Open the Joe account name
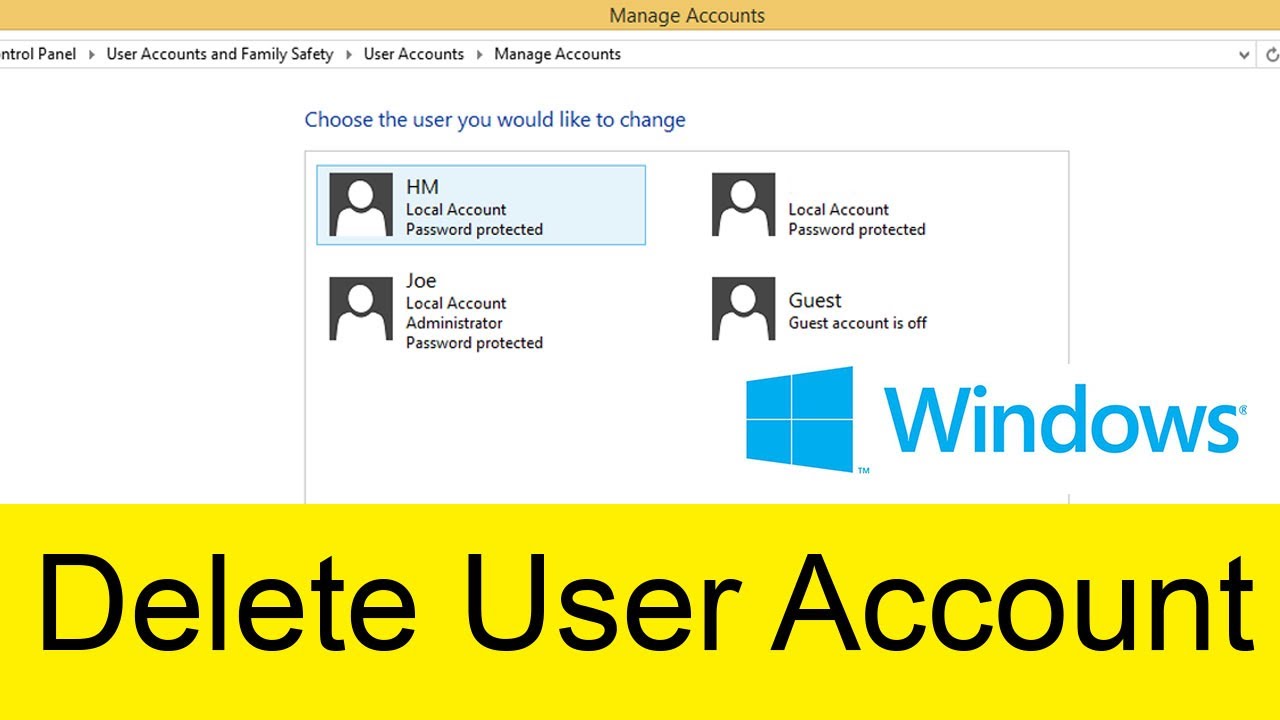The height and width of the screenshot is (720, 1280). tap(421, 281)
